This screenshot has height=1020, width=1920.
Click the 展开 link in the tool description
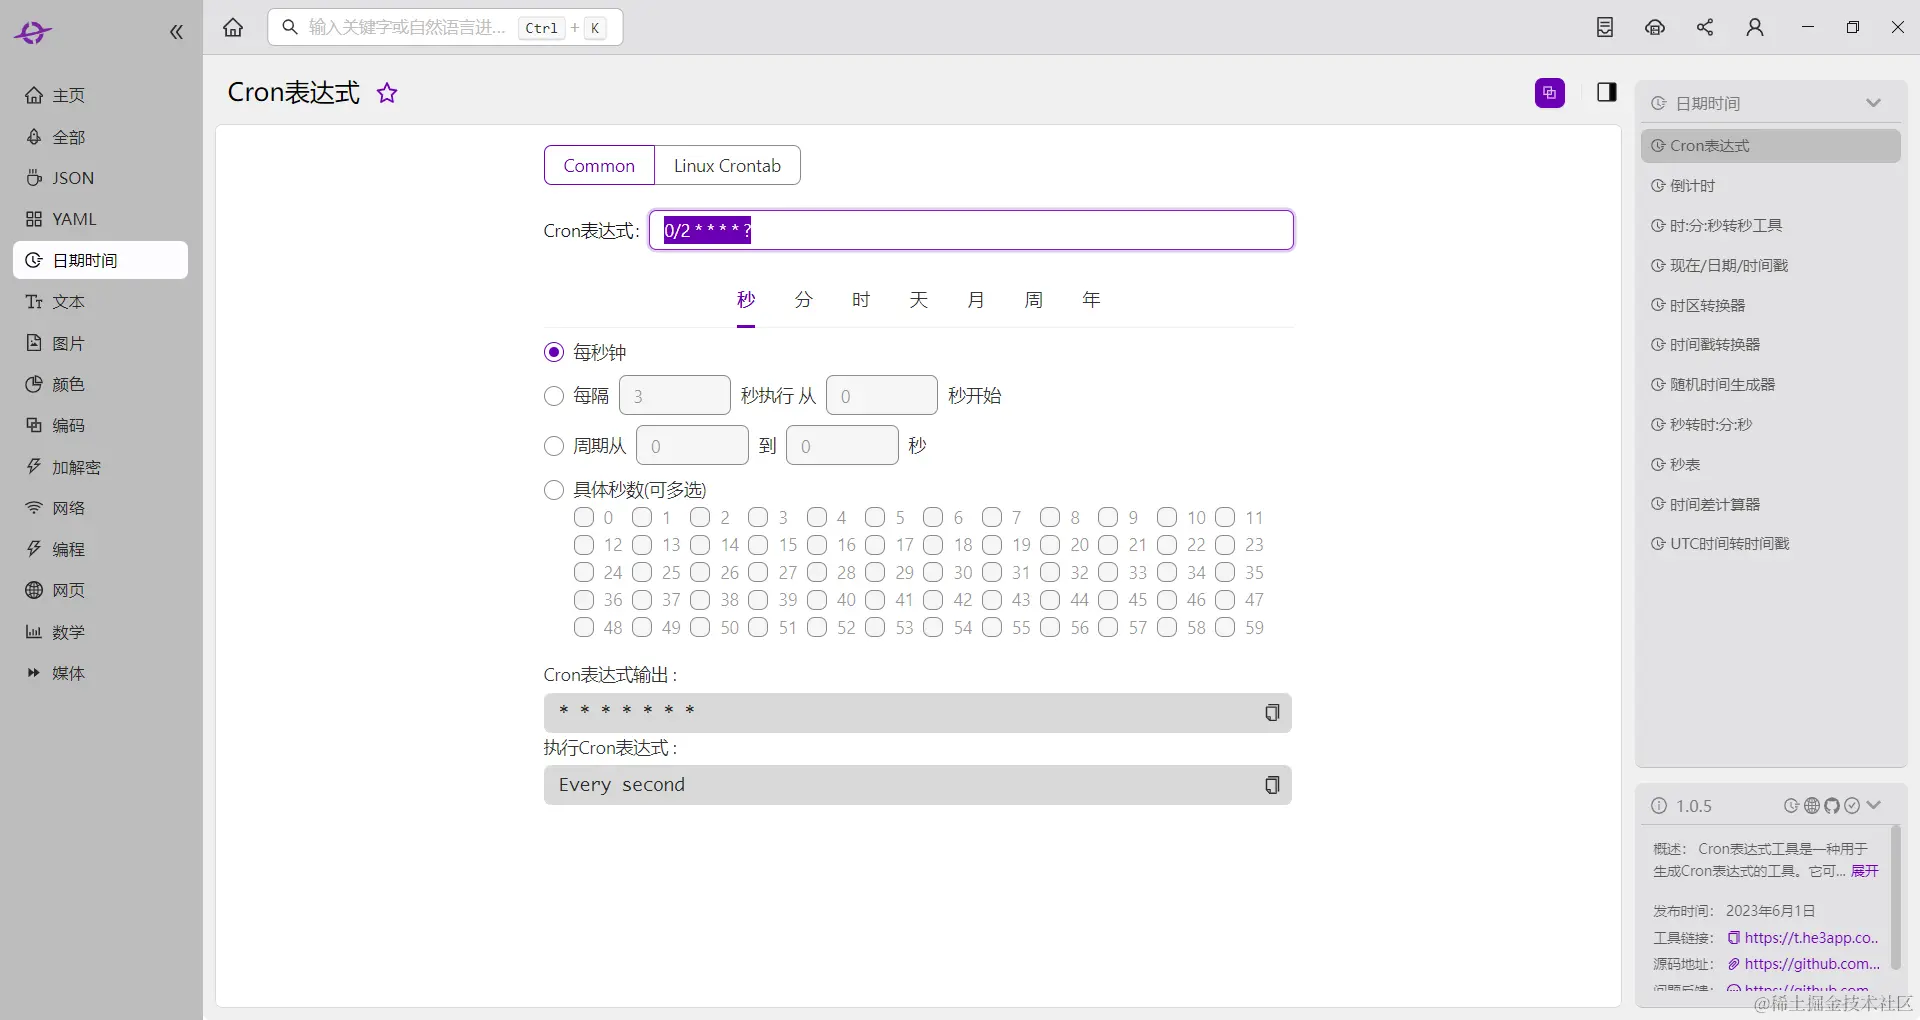tap(1864, 871)
